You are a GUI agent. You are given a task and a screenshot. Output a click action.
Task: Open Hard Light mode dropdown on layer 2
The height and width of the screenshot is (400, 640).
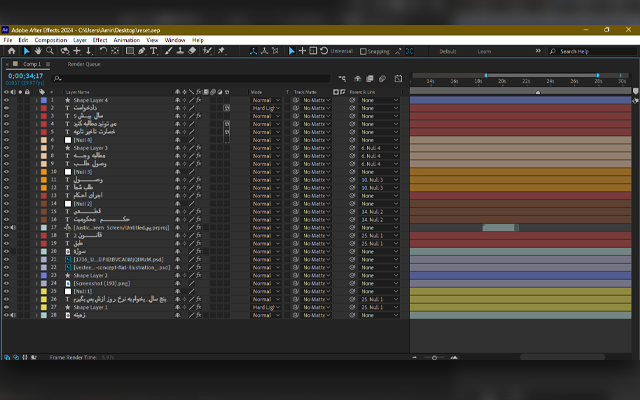[x=266, y=108]
